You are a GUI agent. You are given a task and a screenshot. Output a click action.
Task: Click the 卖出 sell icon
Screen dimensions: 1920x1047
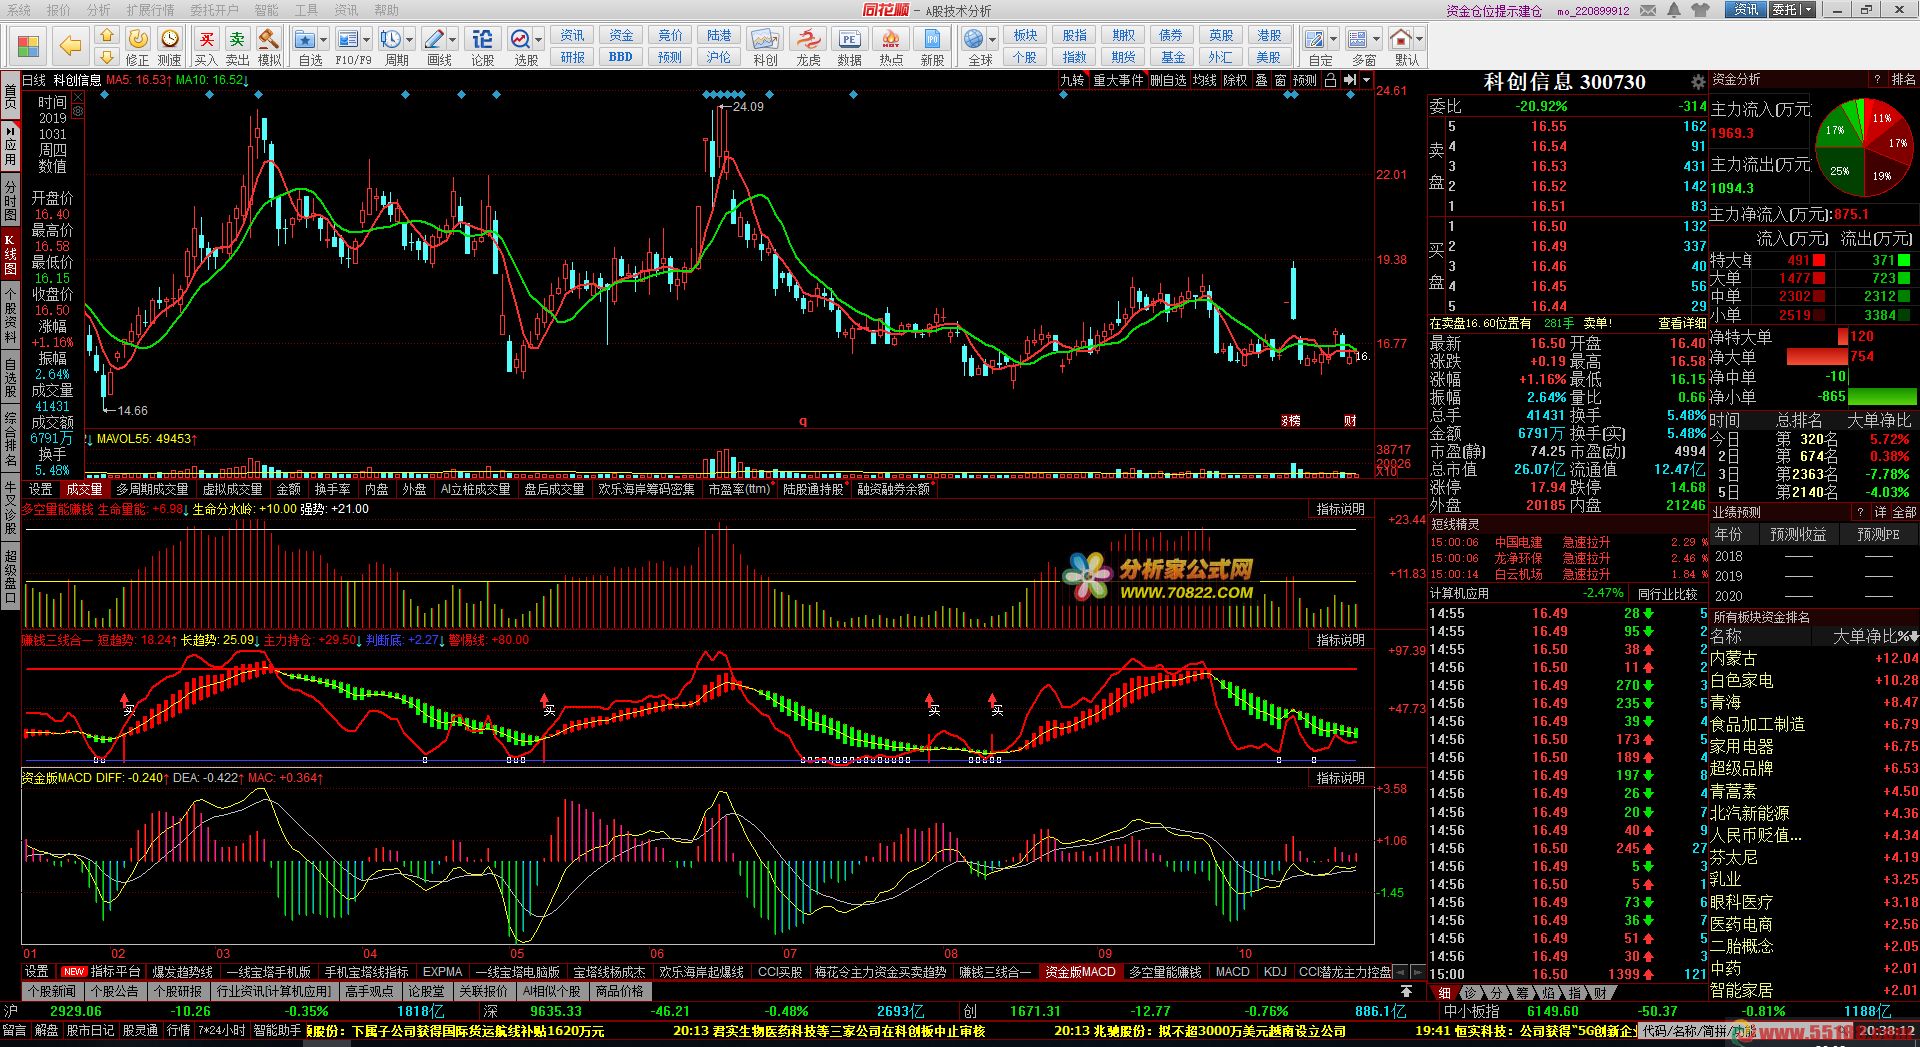click(x=237, y=46)
